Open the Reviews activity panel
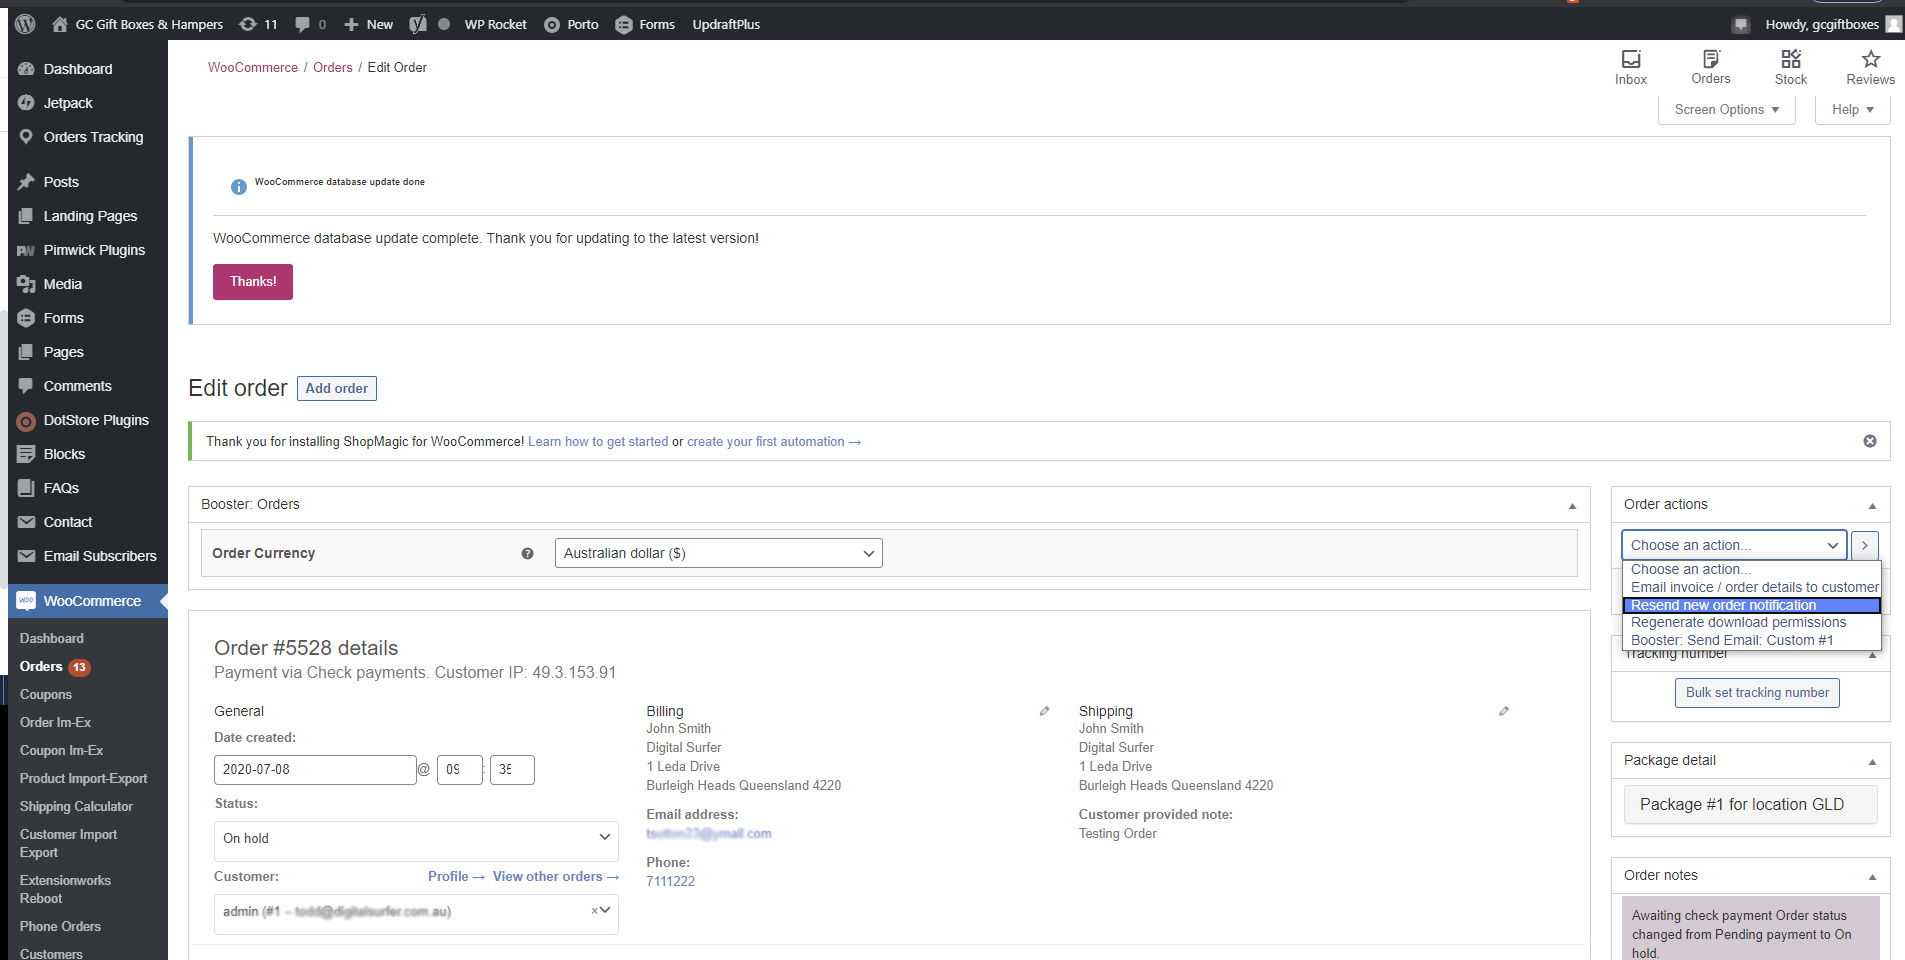The image size is (1905, 960). pyautogui.click(x=1870, y=67)
